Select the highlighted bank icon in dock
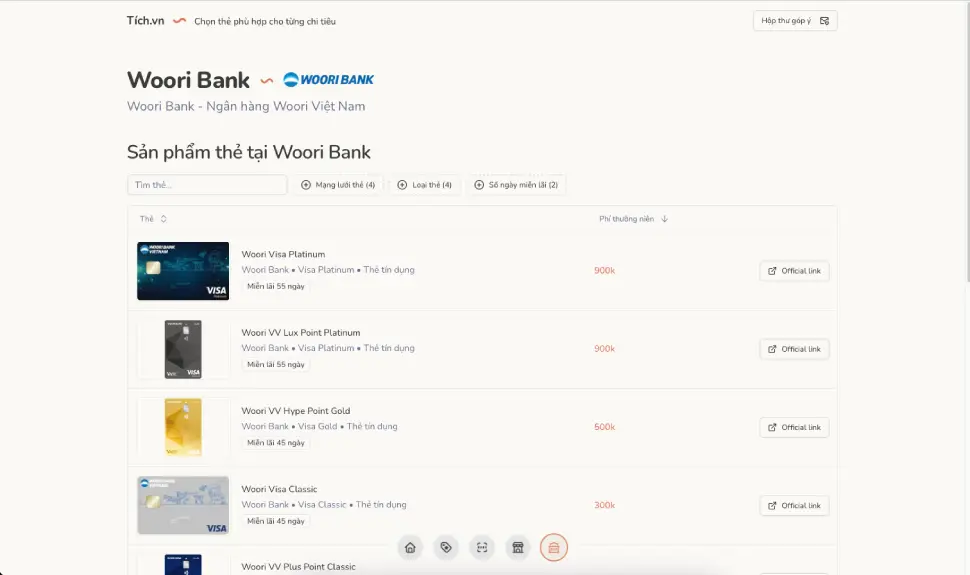Viewport: 970px width, 575px height. (554, 547)
